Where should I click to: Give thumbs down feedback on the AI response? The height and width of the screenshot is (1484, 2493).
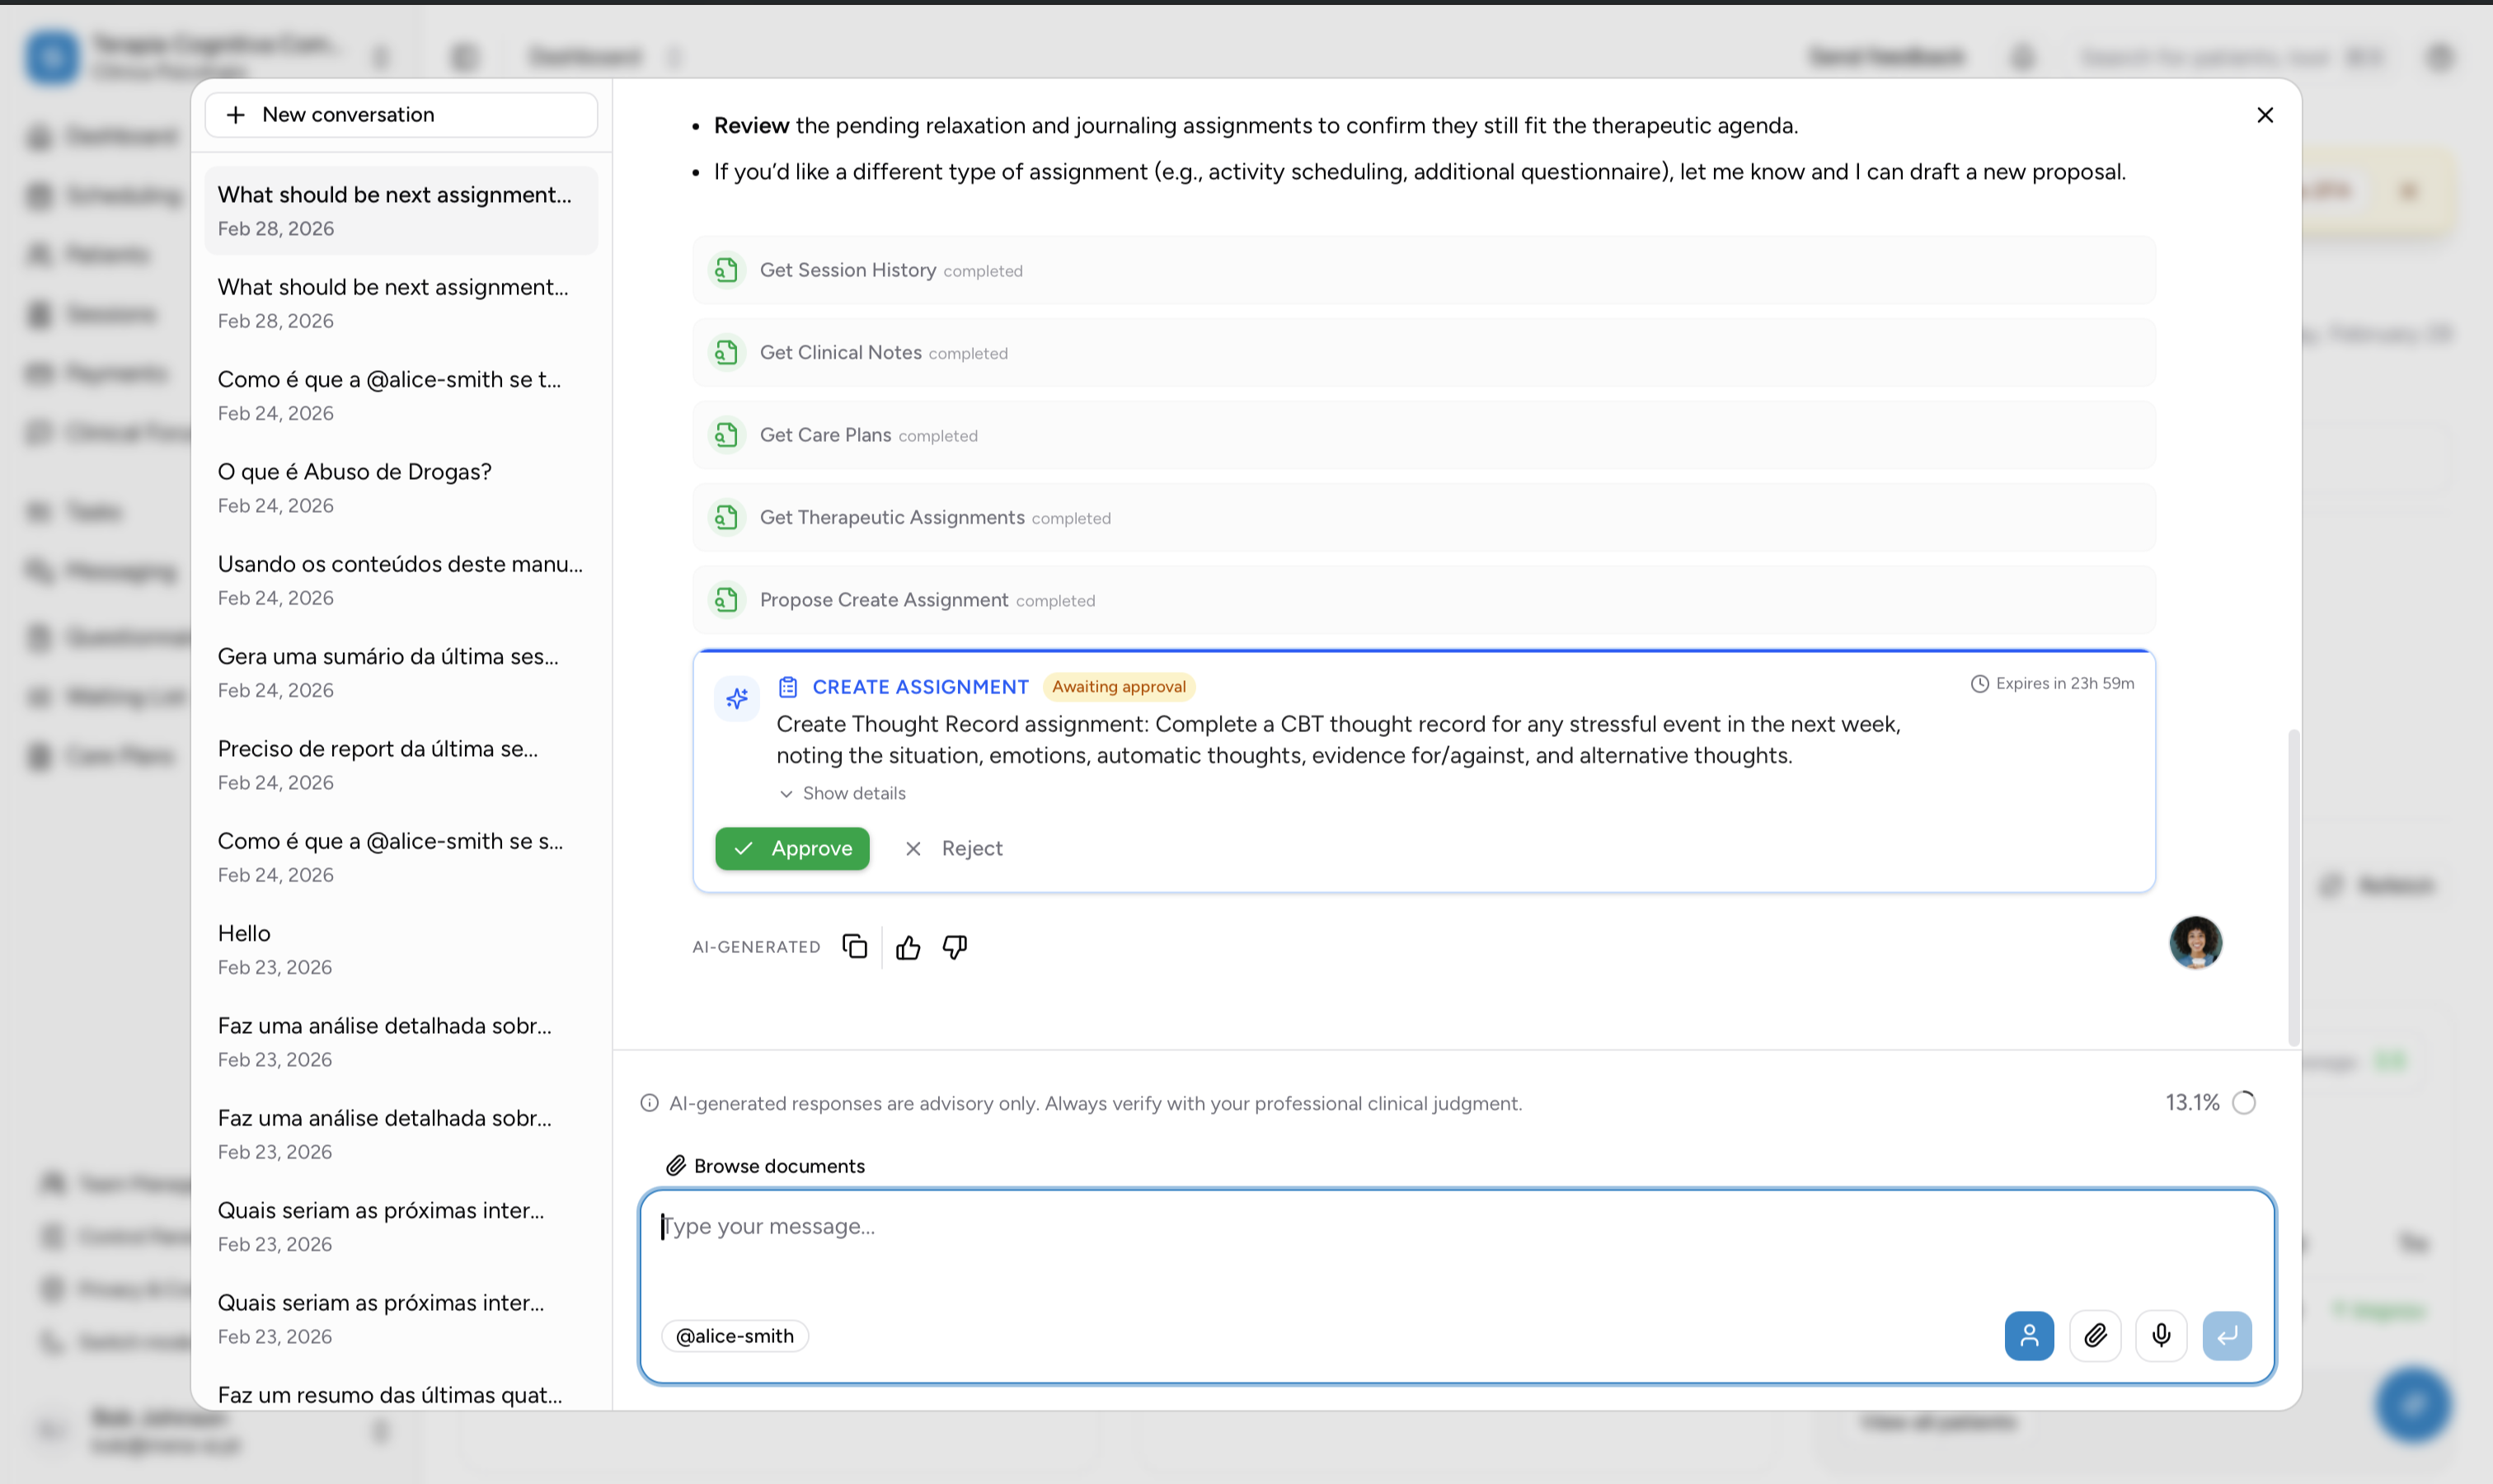pos(953,946)
